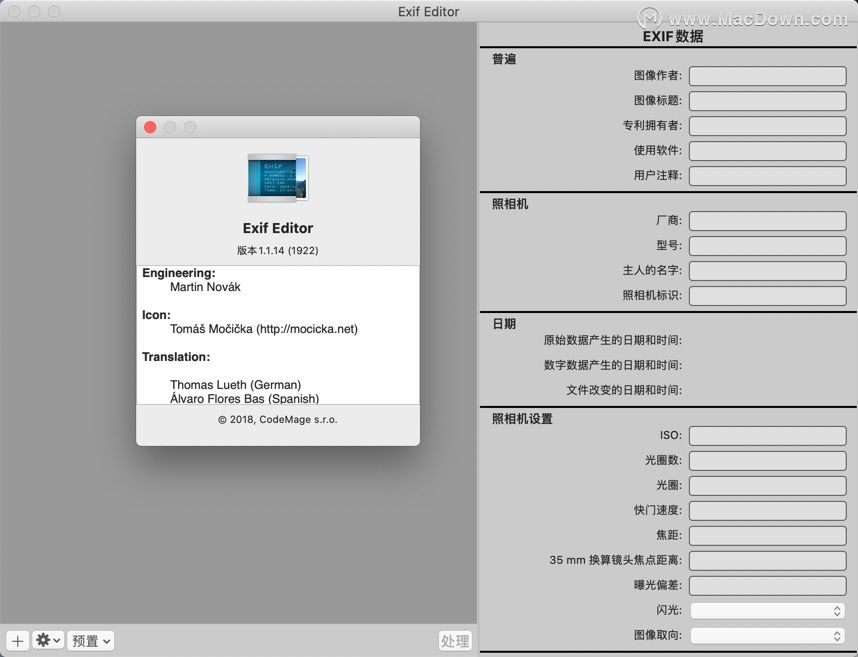The image size is (858, 657).
Task: Click into the 厂商 field
Action: pos(767,221)
